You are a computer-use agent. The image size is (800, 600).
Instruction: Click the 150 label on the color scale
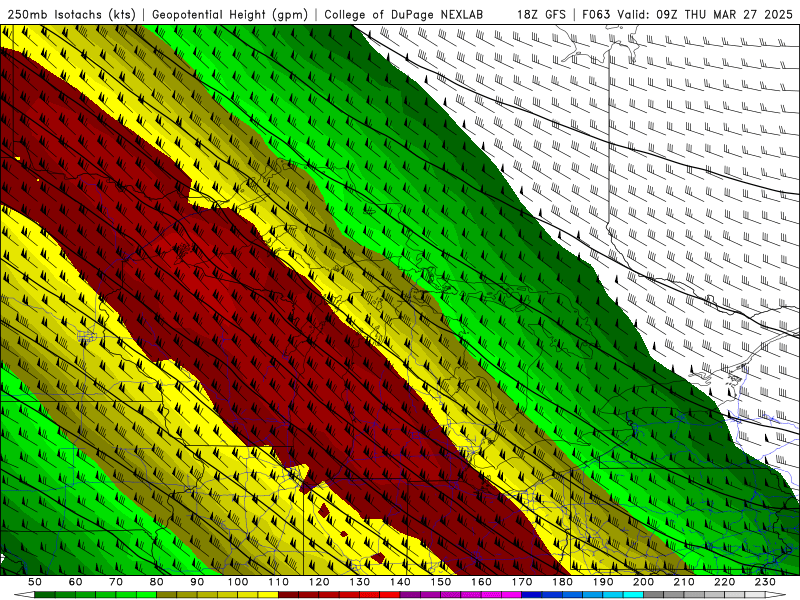coord(441,582)
